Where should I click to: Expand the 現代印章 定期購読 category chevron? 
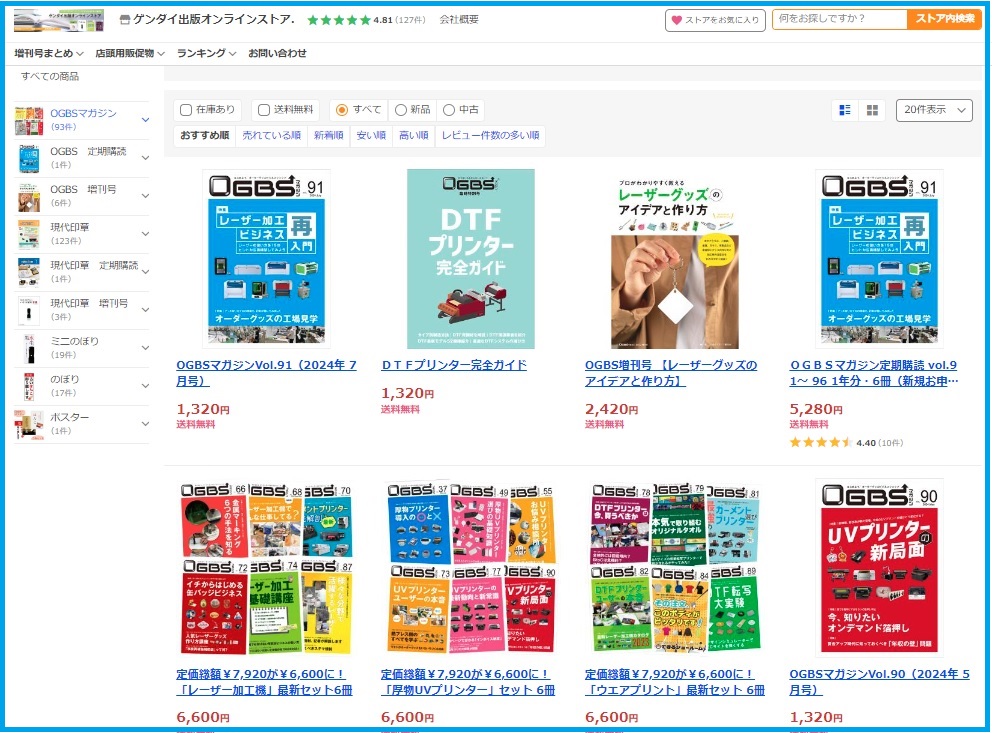click(146, 271)
